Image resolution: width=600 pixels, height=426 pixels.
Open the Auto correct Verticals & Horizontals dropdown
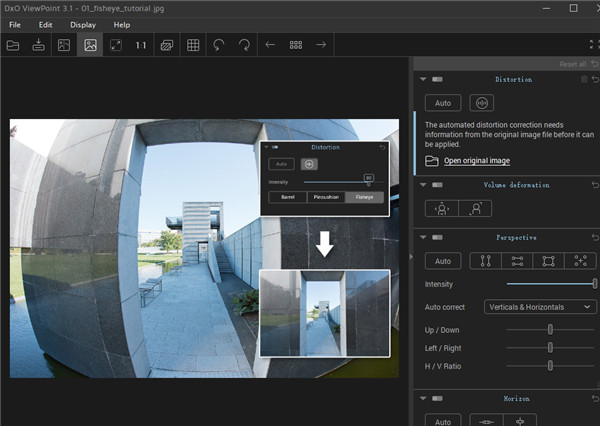click(540, 307)
